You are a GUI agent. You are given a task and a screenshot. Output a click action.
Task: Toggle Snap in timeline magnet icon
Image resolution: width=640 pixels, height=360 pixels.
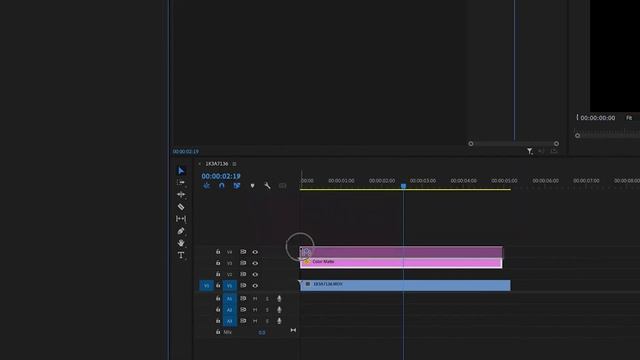click(222, 186)
